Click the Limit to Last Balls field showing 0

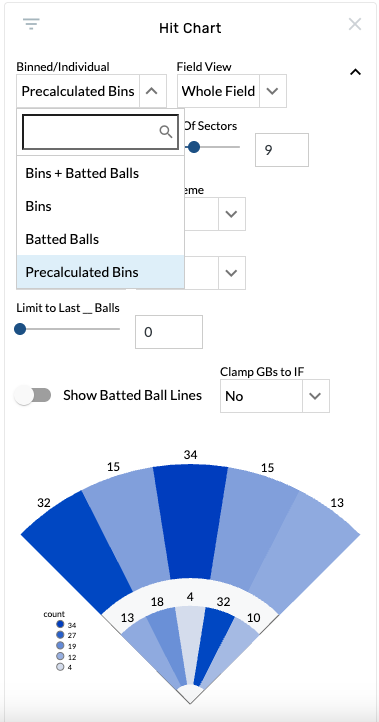pyautogui.click(x=169, y=332)
